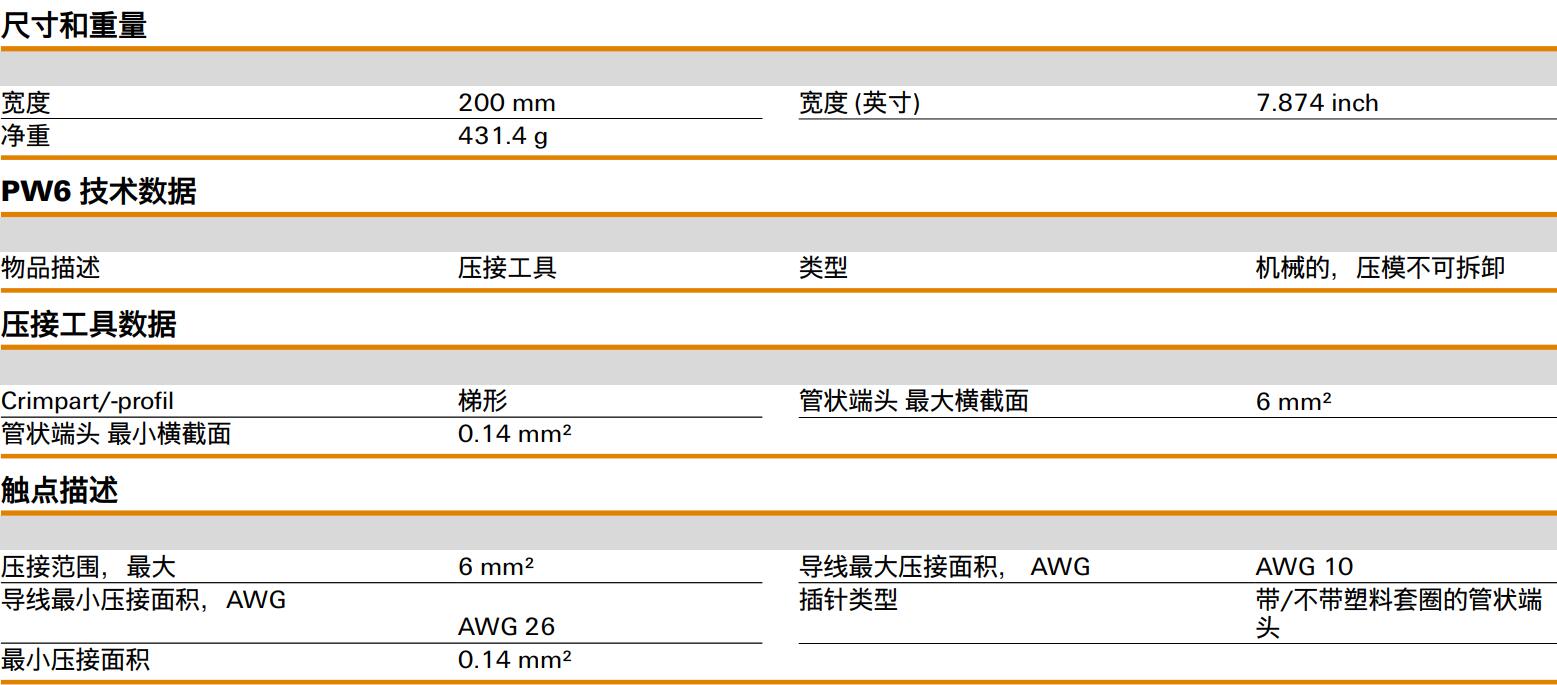Select the 压接工具 description value
1557x685 pixels.
(x=507, y=268)
